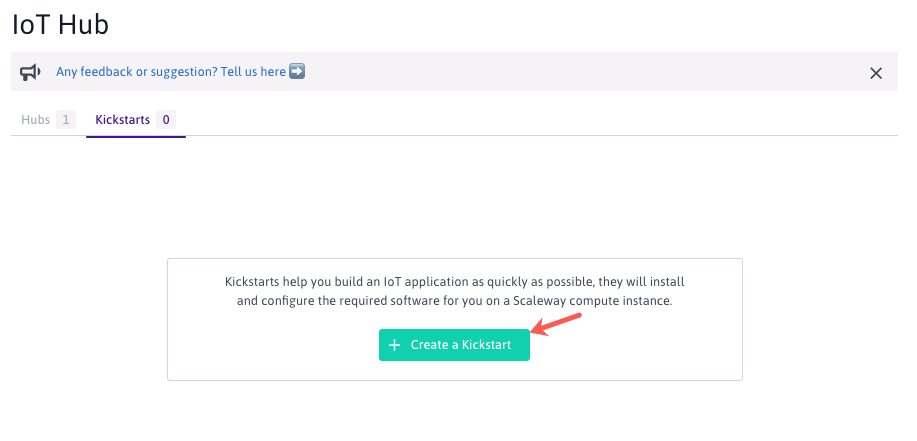Dismiss the feedback banner with the X
This screenshot has width=917, height=441.
point(876,73)
